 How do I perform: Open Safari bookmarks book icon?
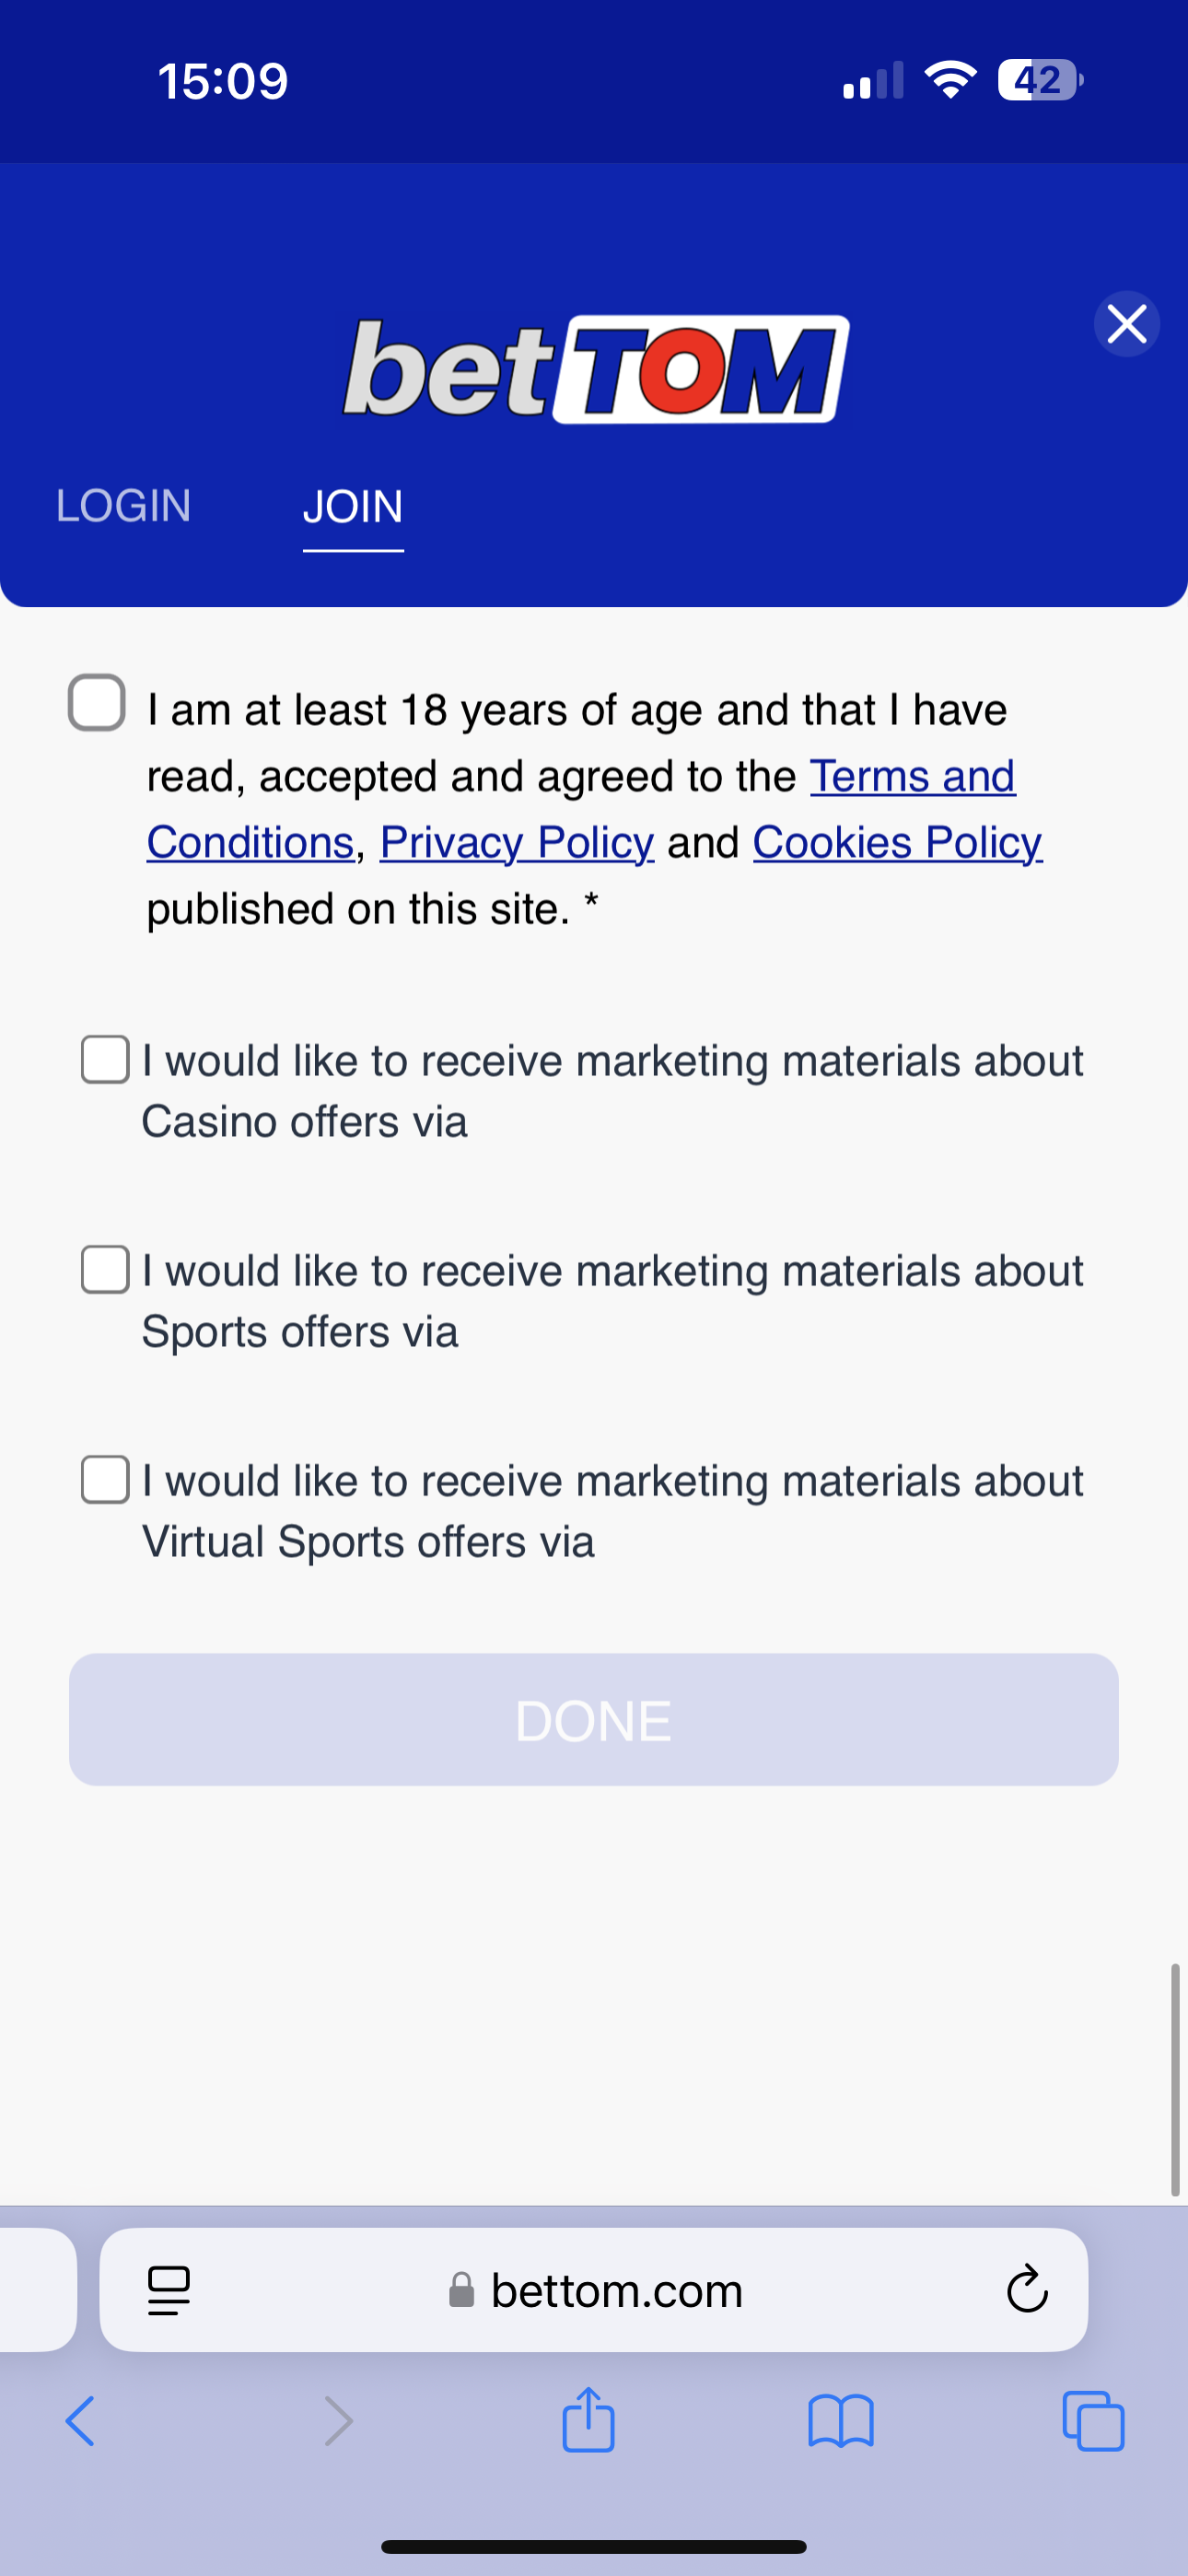pos(840,2421)
